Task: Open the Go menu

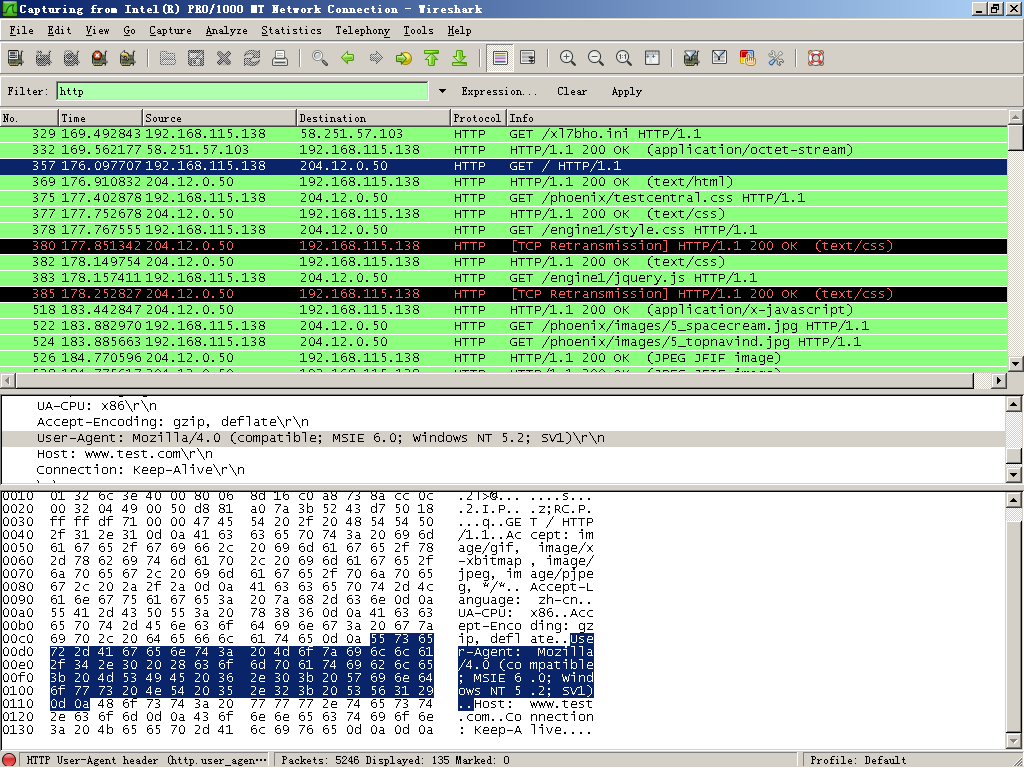Action: coord(129,31)
